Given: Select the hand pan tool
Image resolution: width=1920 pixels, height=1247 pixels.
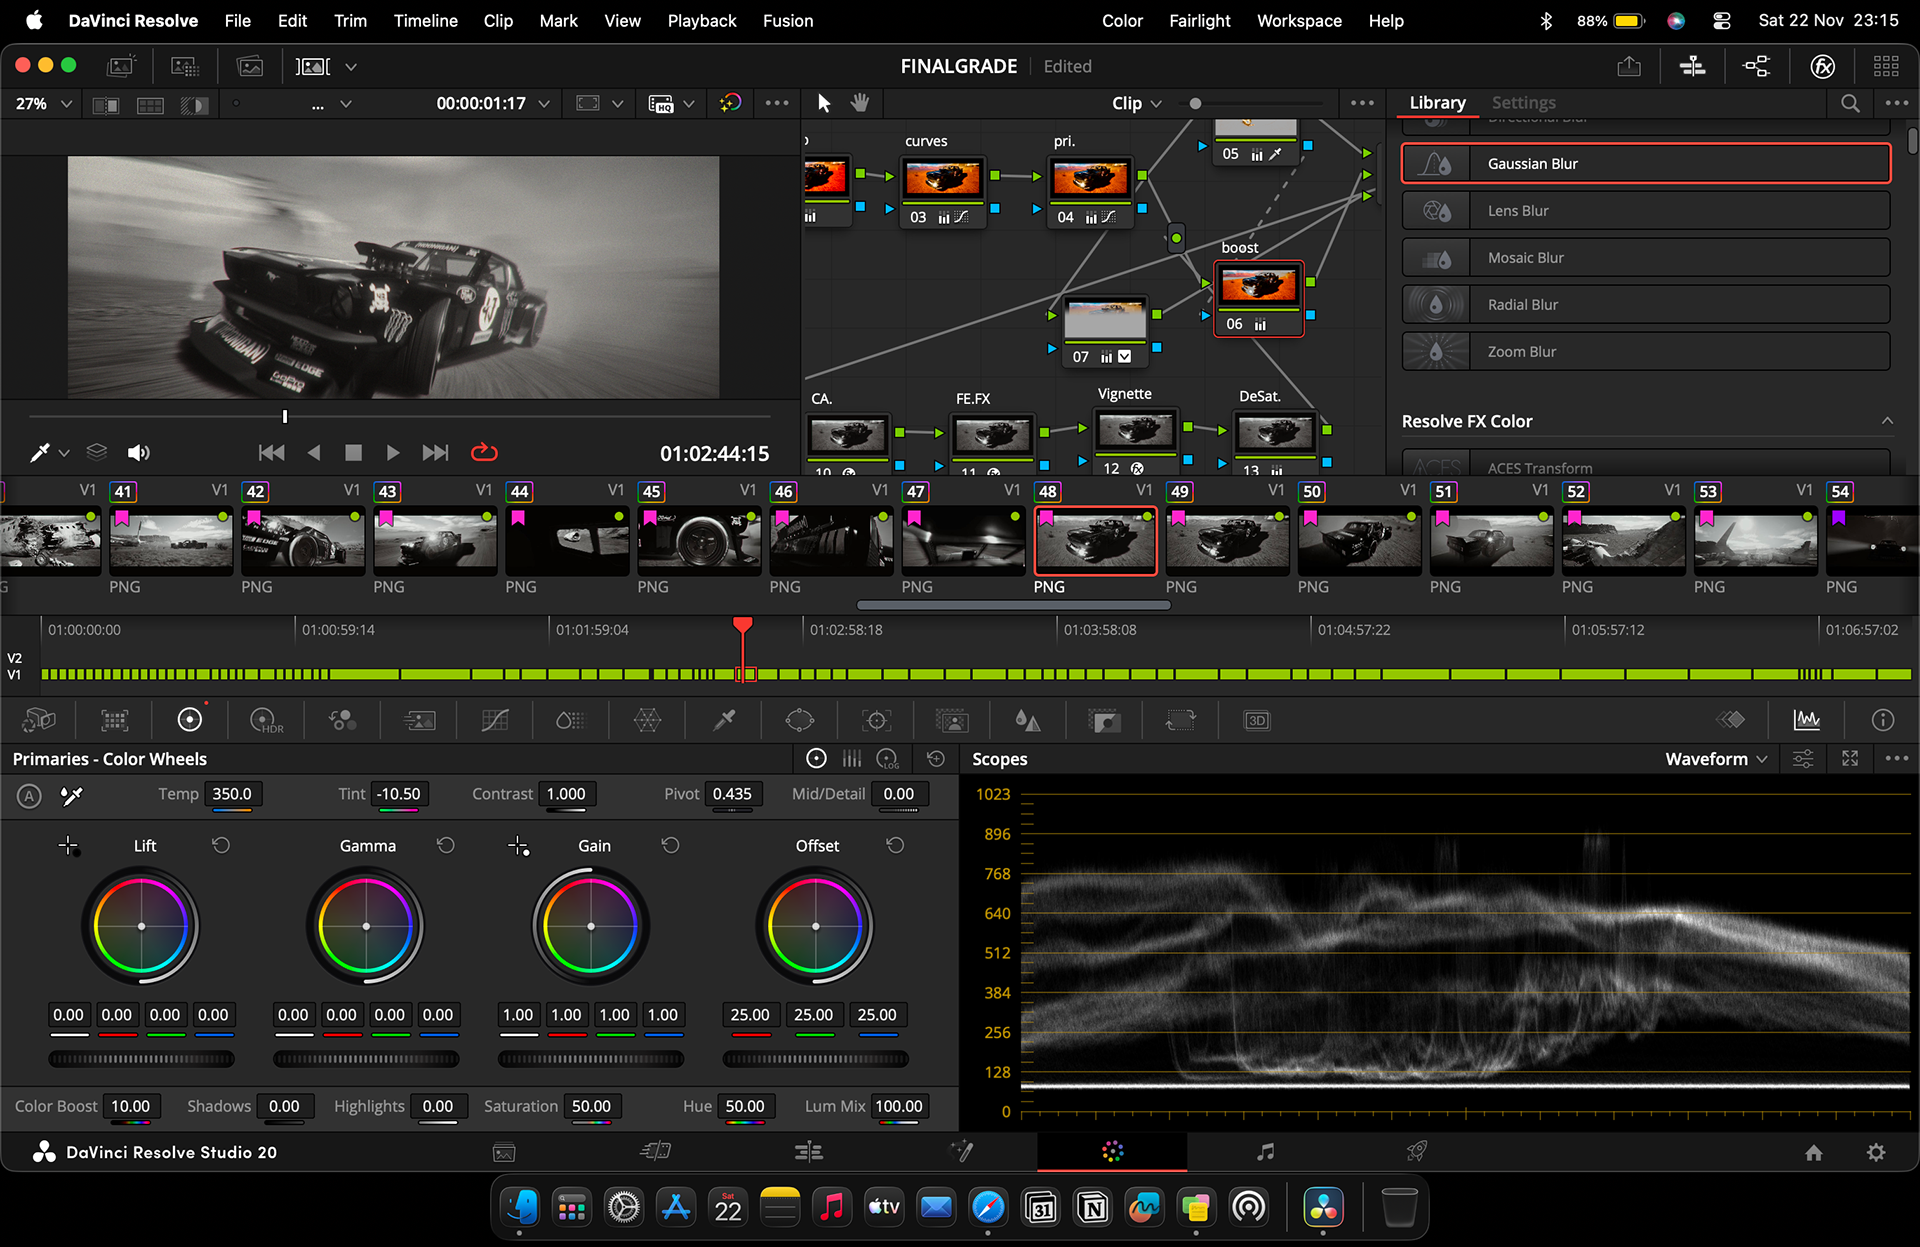Looking at the screenshot, I should (860, 103).
